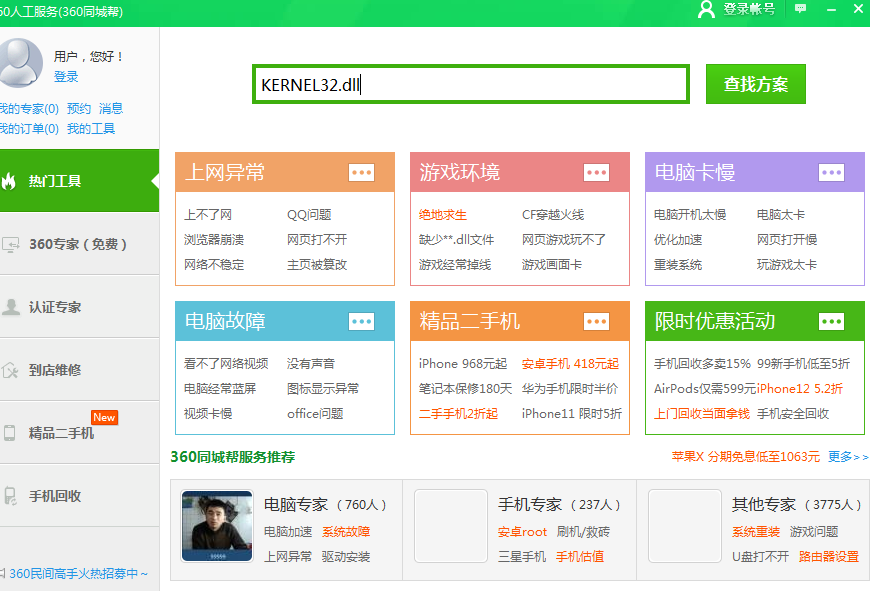870x591 pixels.
Task: Open the 没有声音 entry
Action: 311,363
